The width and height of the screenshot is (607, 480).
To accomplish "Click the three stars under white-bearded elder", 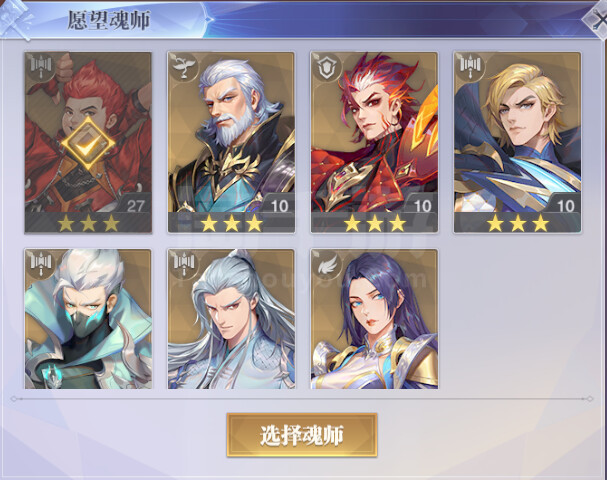I will 231,223.
